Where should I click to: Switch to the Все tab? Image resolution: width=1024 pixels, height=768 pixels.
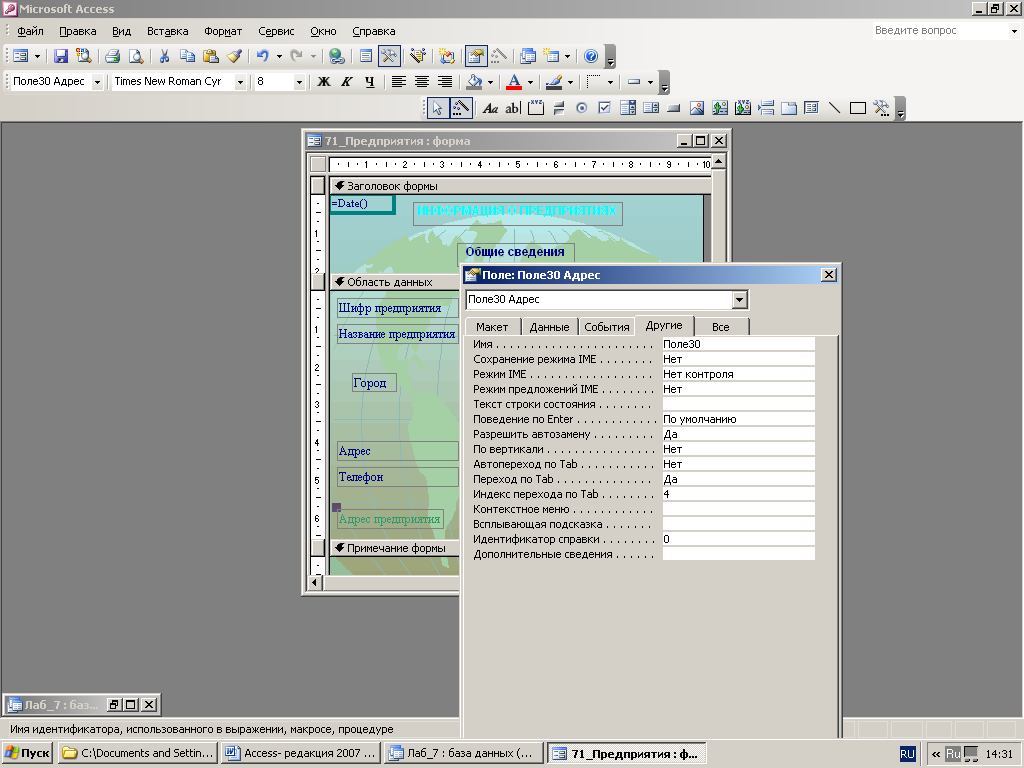click(x=720, y=327)
